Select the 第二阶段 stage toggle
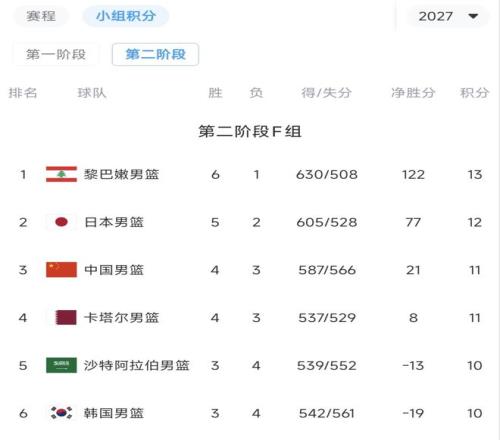500x440 pixels. click(x=156, y=54)
